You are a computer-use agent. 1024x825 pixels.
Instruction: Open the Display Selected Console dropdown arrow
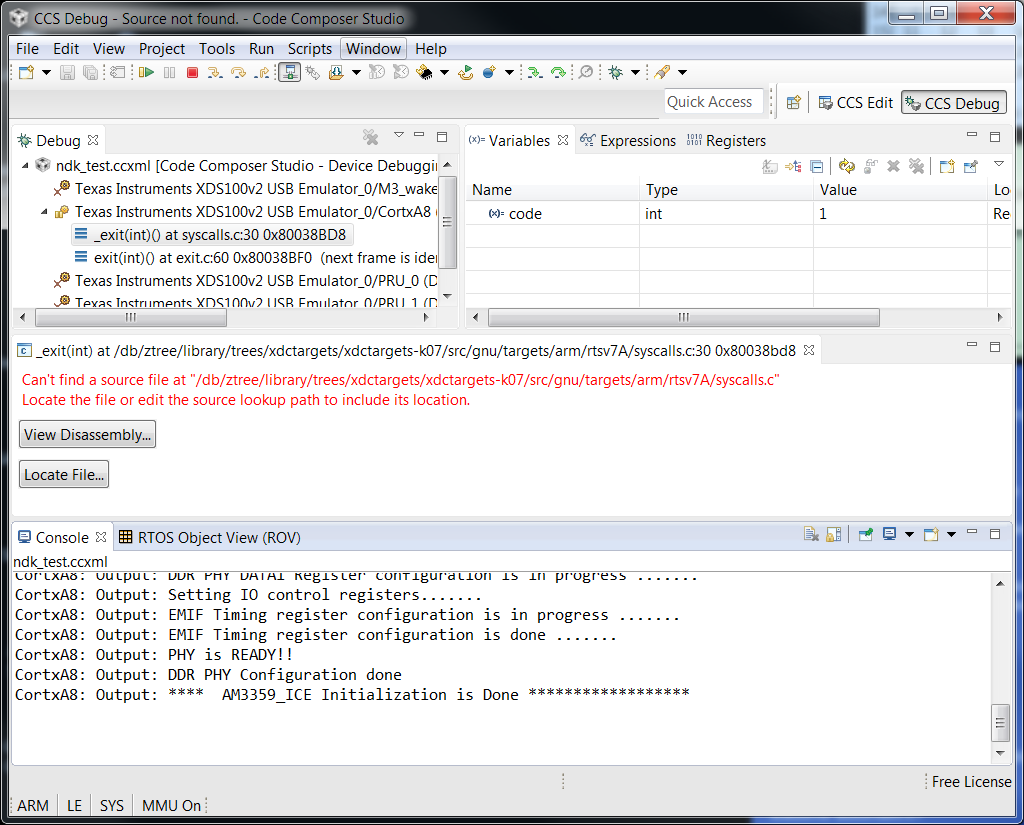(x=909, y=534)
